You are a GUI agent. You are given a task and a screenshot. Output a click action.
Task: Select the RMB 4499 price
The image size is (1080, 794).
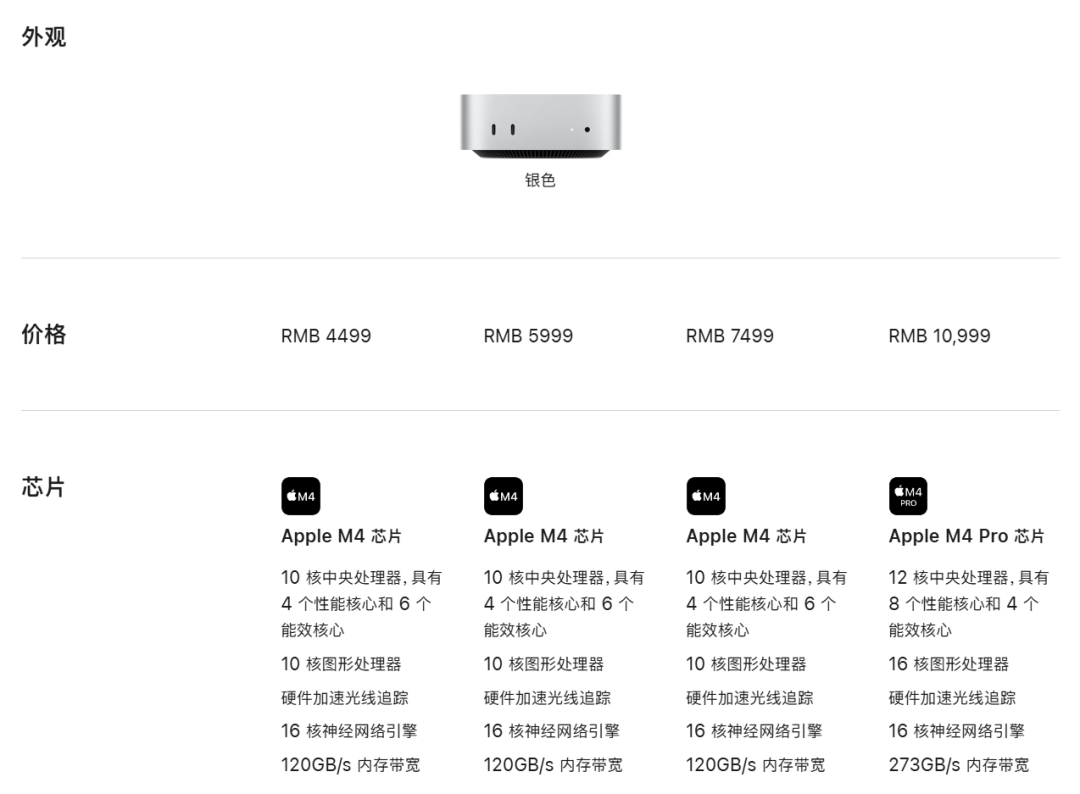click(x=326, y=336)
